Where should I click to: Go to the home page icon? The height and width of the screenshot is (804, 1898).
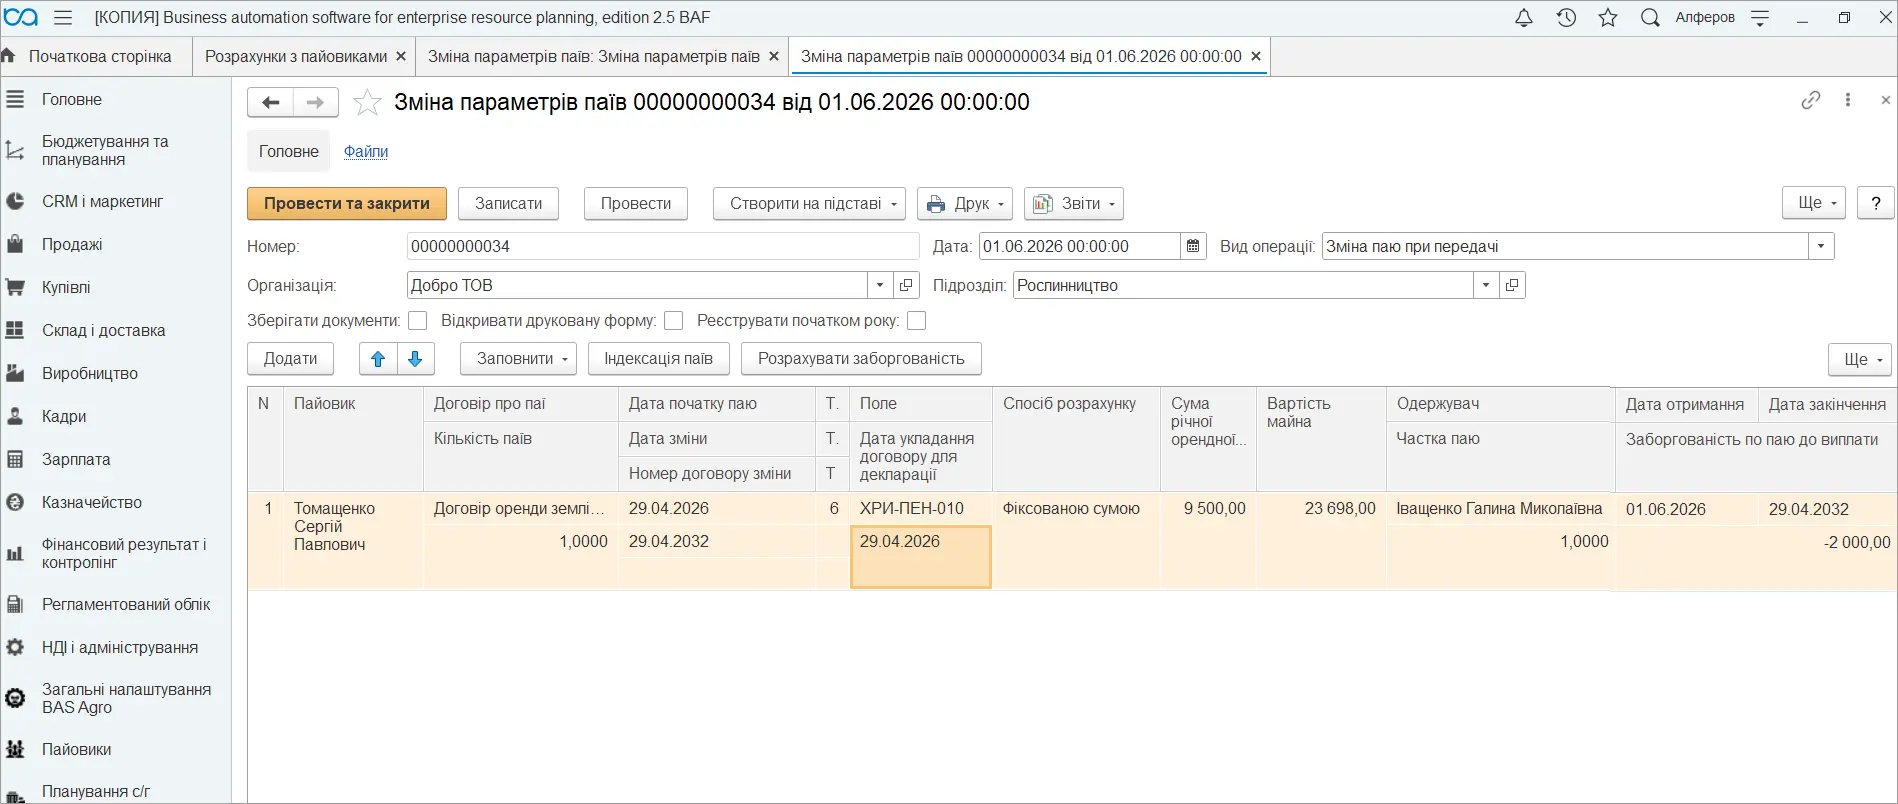pyautogui.click(x=9, y=56)
